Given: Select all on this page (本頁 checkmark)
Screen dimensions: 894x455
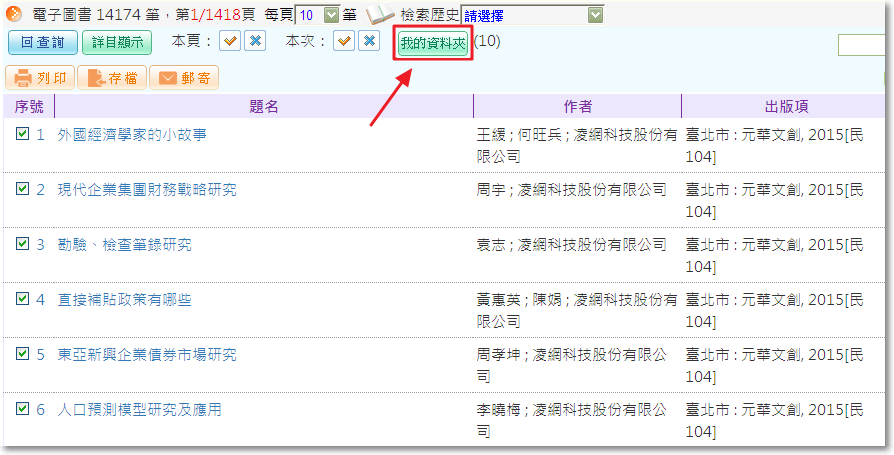Looking at the screenshot, I should click(x=230, y=41).
